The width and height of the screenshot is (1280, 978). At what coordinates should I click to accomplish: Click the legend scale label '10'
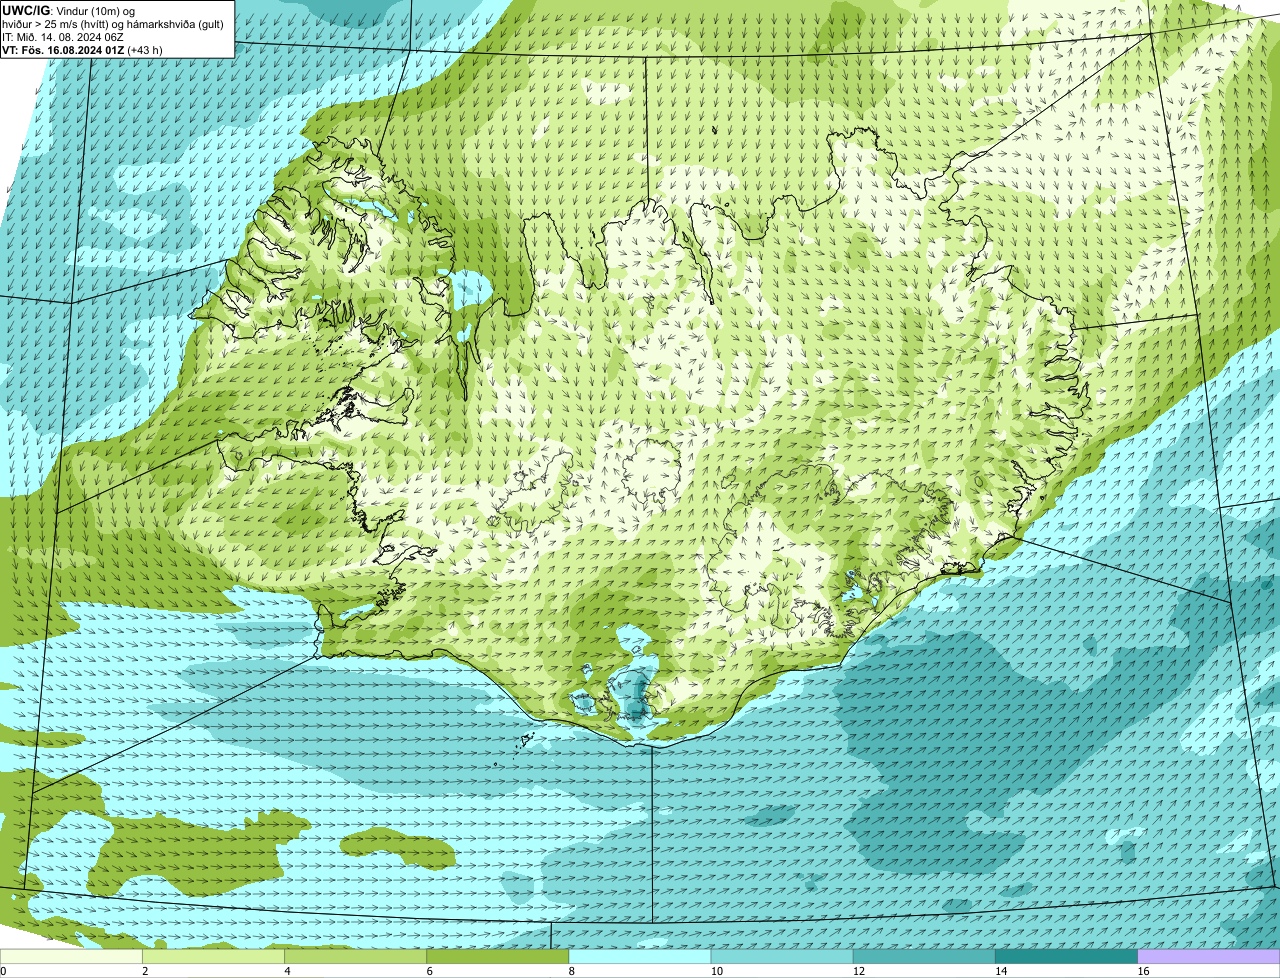pos(716,971)
